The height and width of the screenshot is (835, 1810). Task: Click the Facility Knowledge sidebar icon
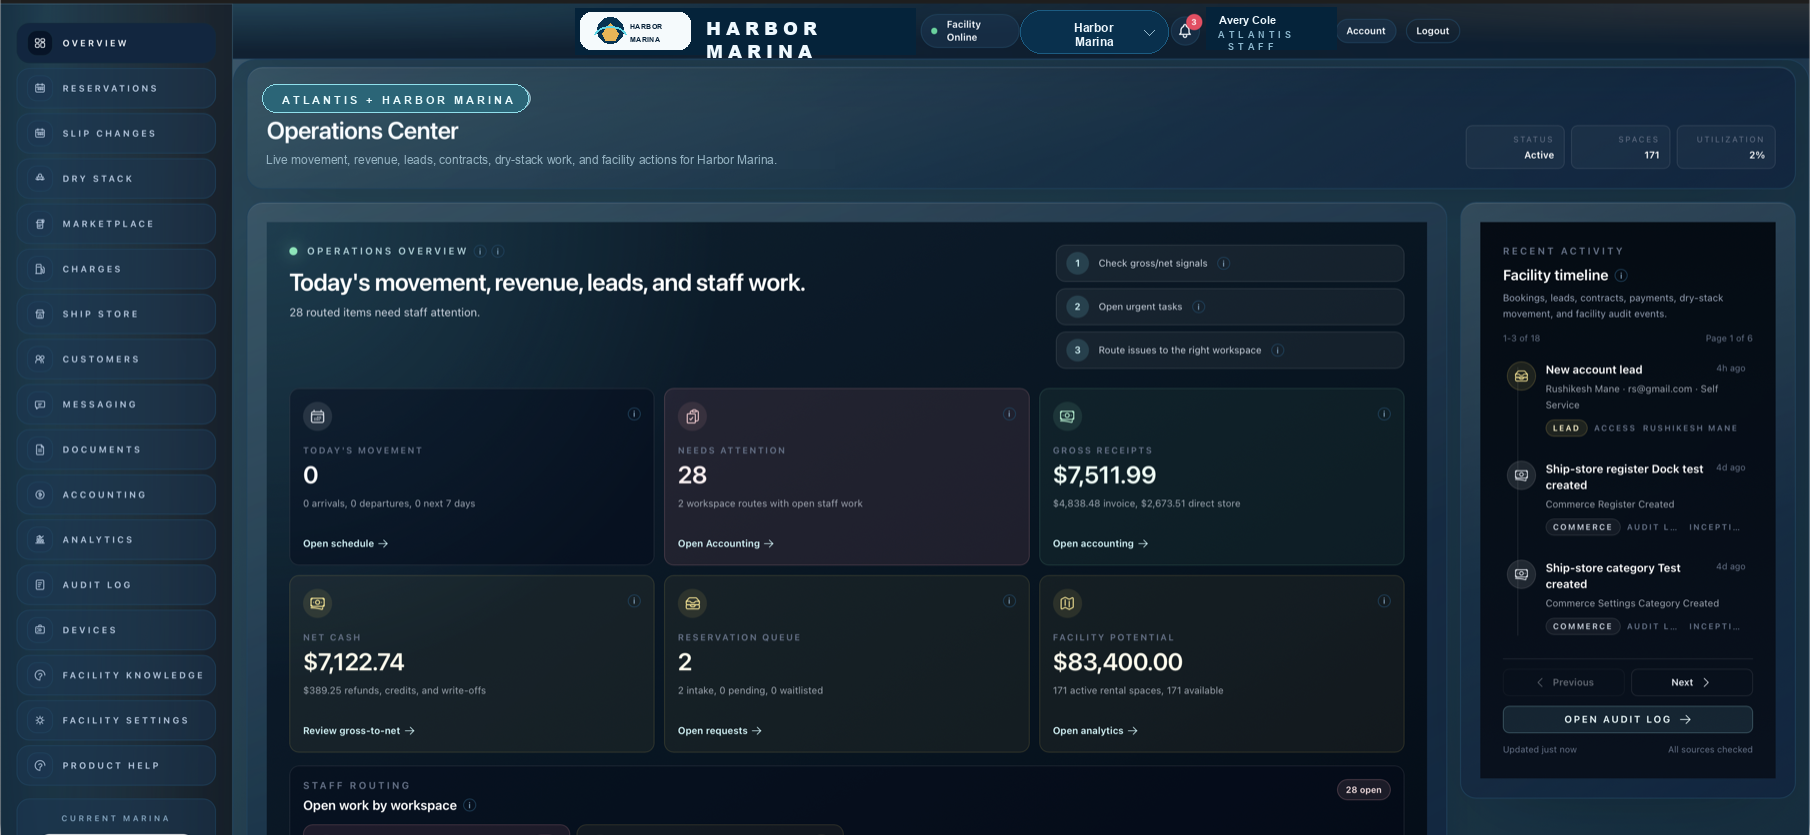tap(40, 675)
